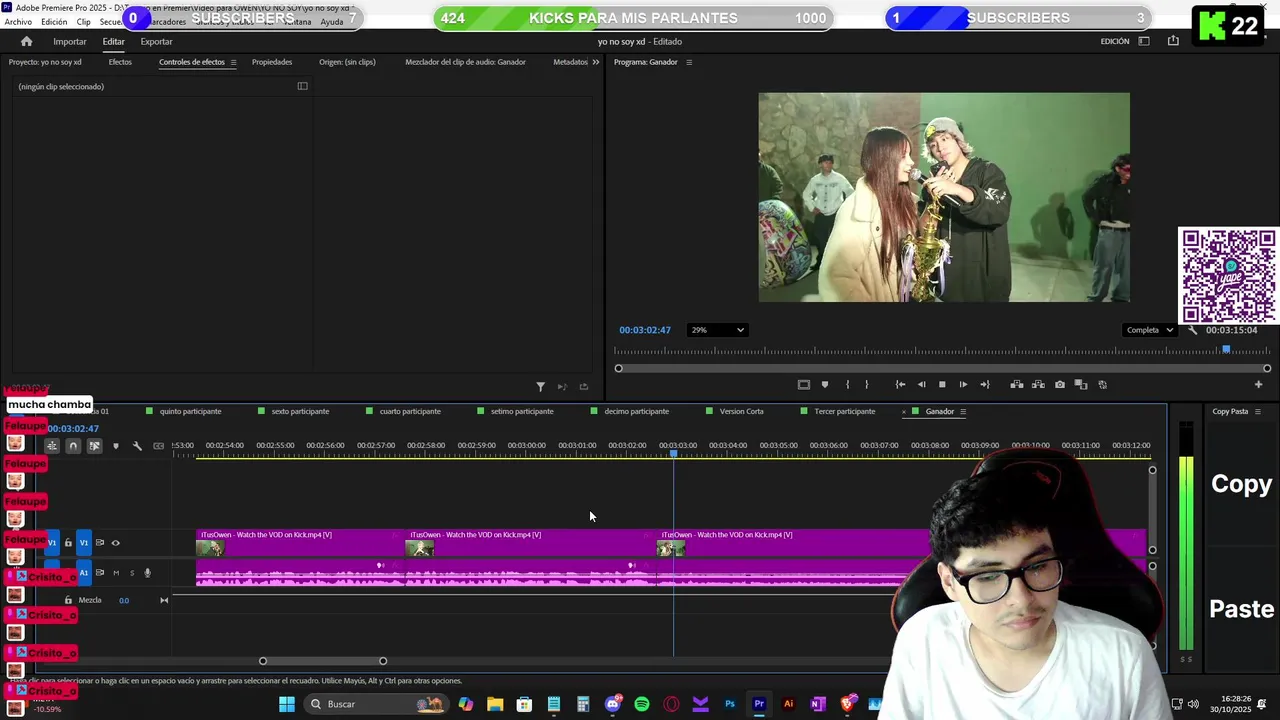Open Copy Pasta panel menu
This screenshot has height=720, width=1280.
(1257, 411)
